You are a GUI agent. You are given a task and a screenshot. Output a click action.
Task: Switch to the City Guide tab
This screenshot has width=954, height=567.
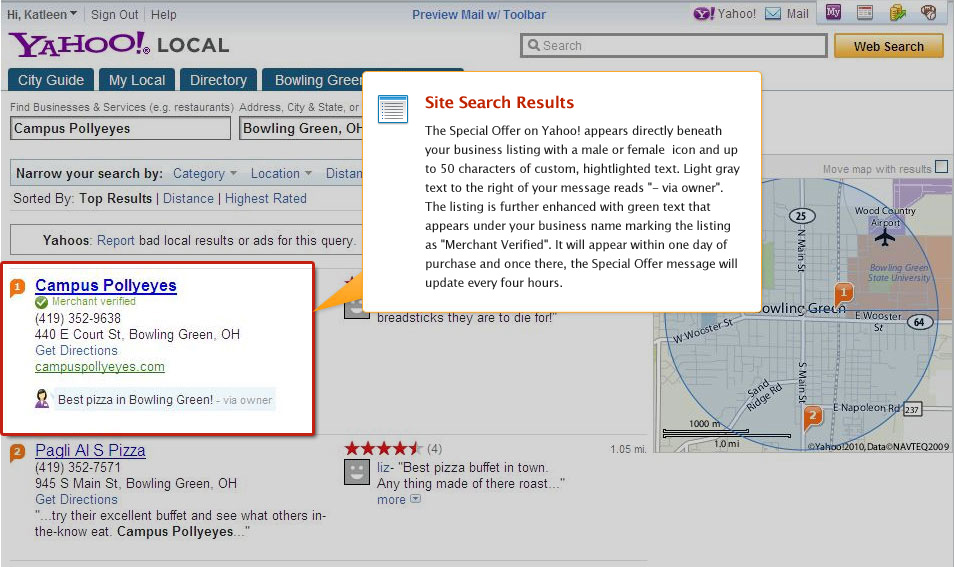(51, 80)
